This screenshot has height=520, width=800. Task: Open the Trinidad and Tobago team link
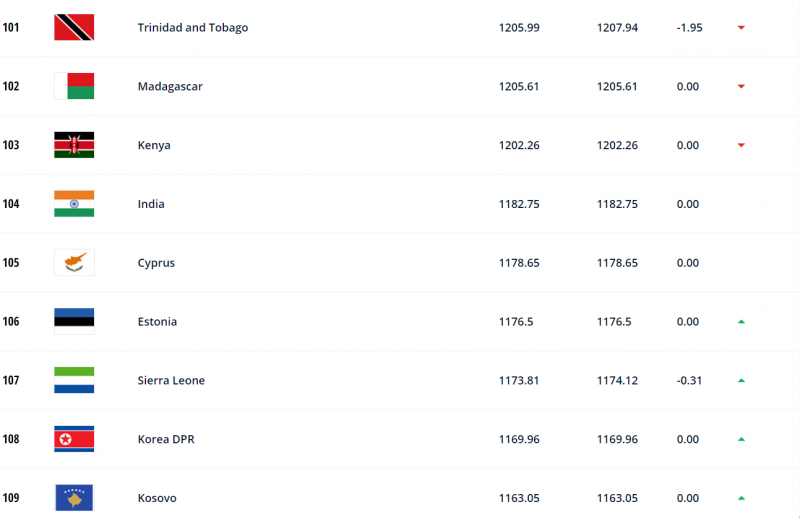tap(193, 28)
